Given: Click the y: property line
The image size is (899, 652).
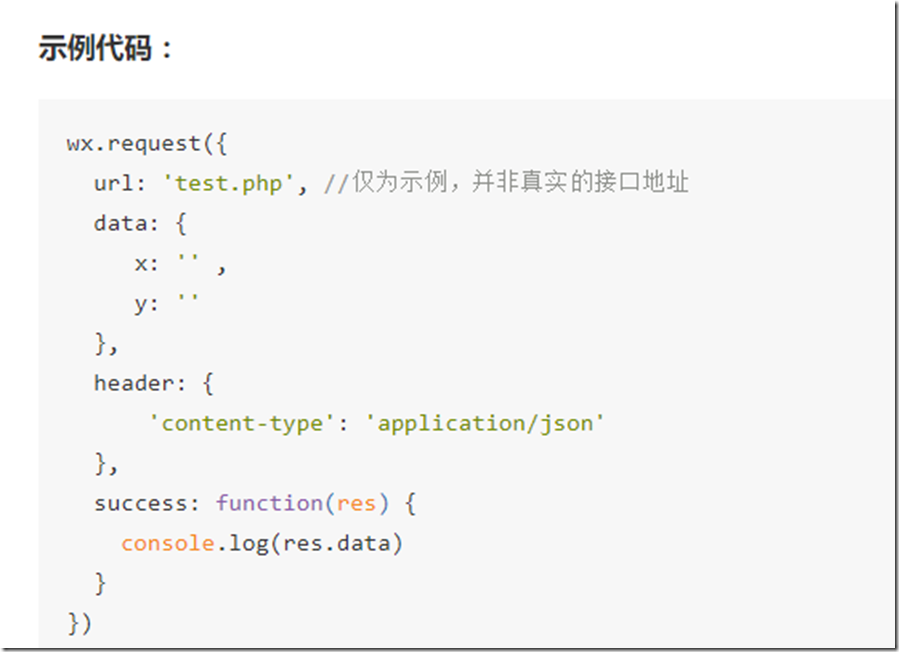Looking at the screenshot, I should pyautogui.click(x=167, y=303).
